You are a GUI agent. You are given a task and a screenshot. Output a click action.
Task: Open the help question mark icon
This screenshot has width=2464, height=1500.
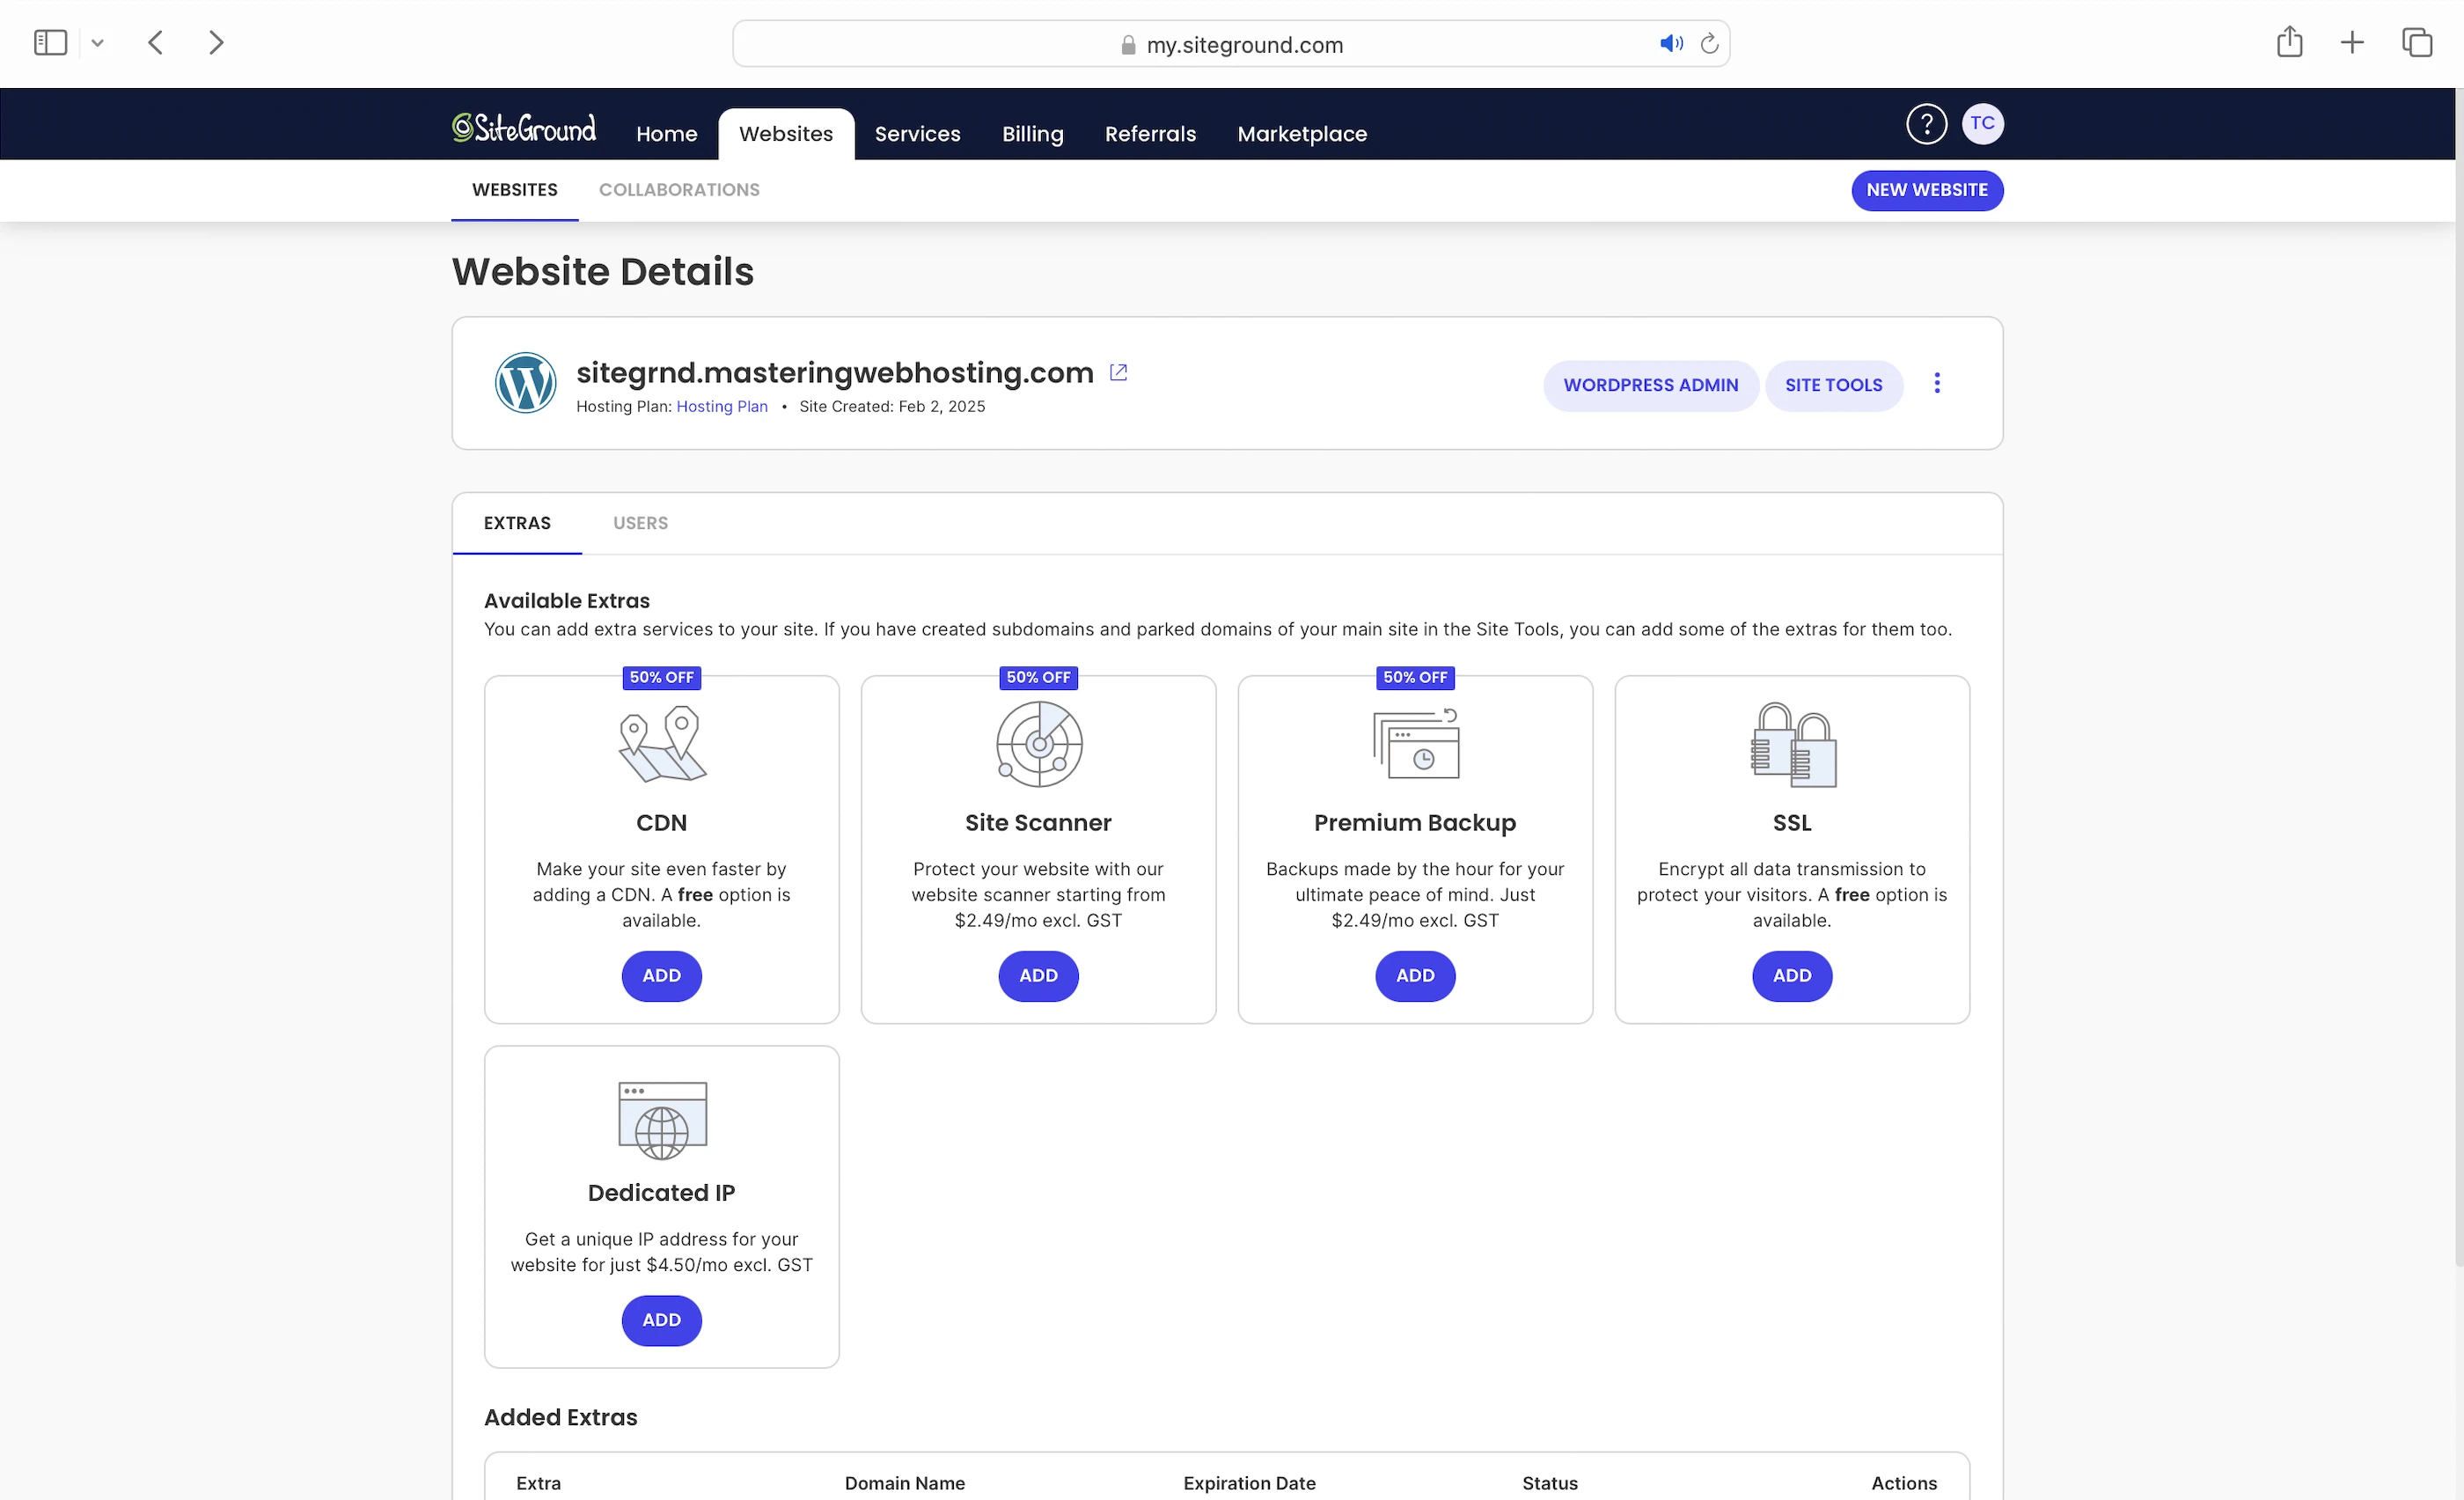point(1925,124)
